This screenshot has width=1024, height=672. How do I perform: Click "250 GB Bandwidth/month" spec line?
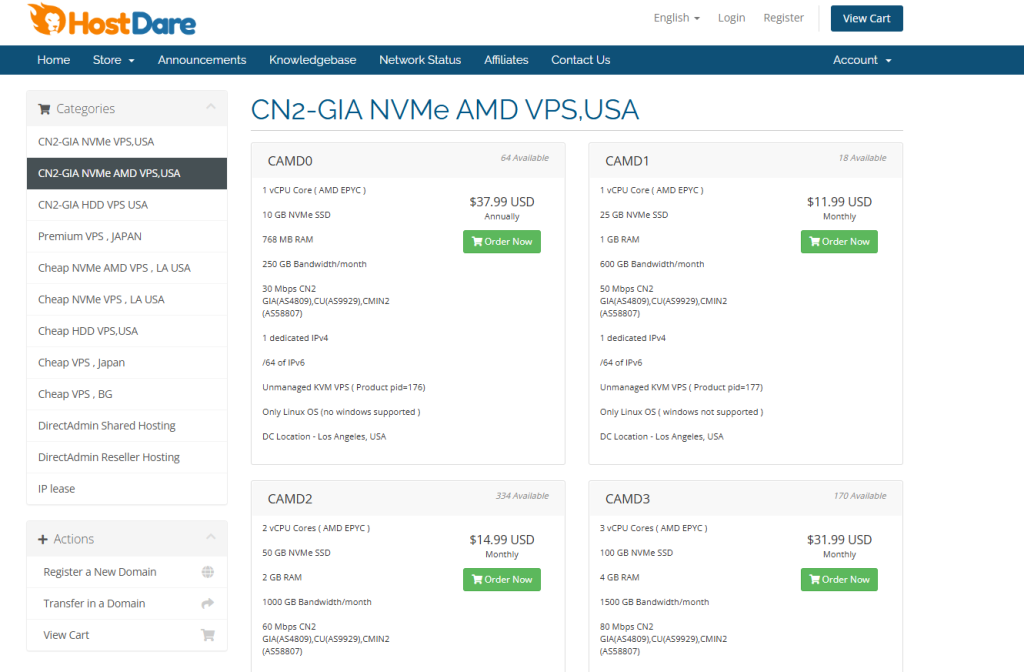(314, 264)
